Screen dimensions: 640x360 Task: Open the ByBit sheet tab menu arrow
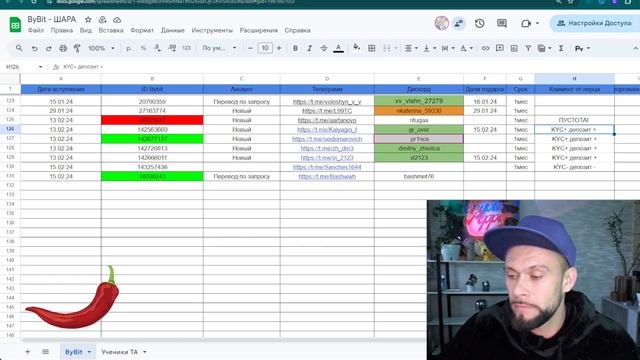[89, 352]
